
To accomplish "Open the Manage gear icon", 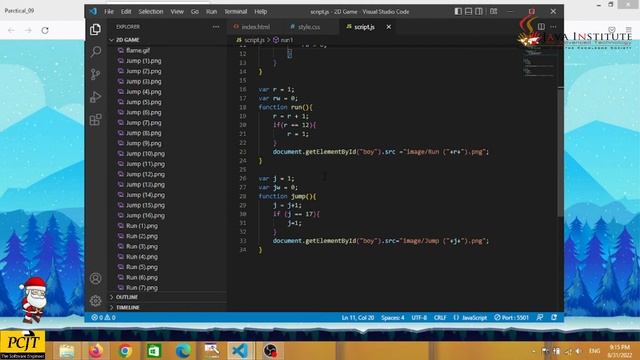I will [x=96, y=301].
